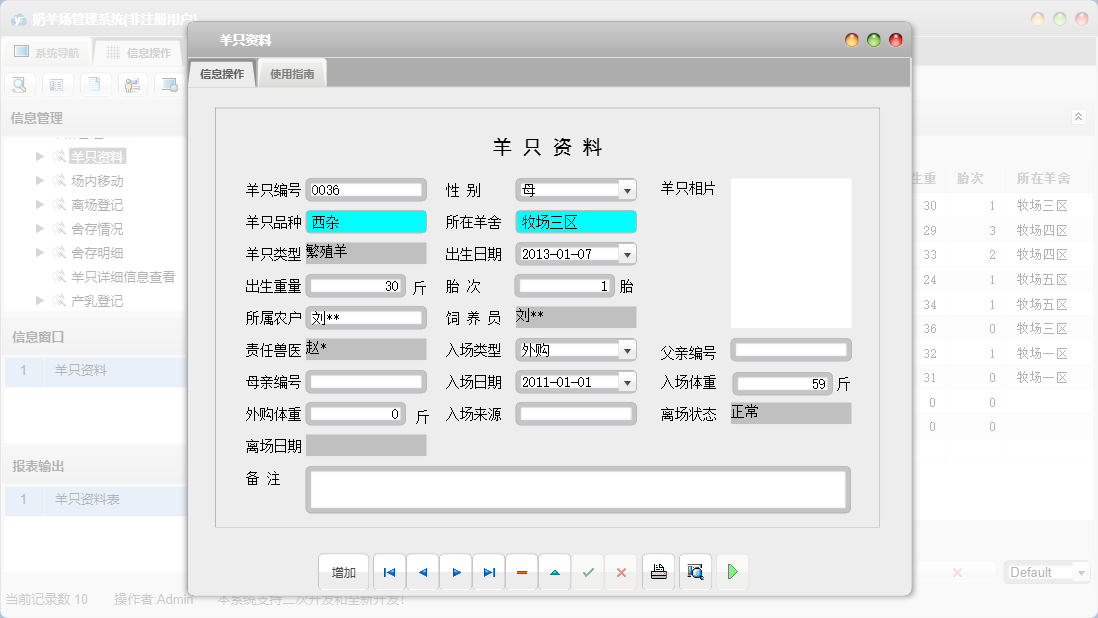
Task: Confirm changes with green check icon
Action: tap(588, 571)
